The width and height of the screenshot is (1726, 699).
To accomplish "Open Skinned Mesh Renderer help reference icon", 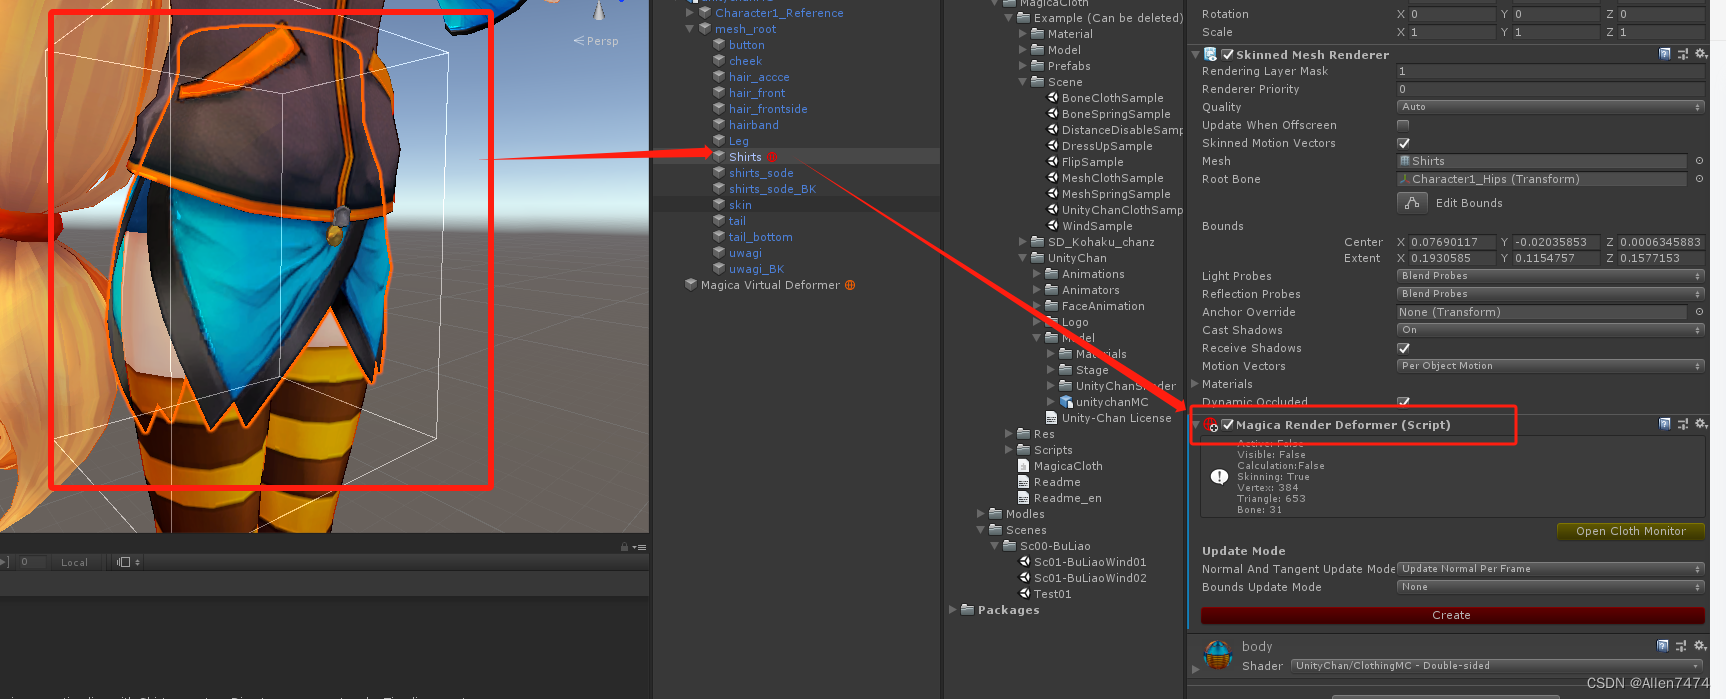I will [x=1664, y=54].
